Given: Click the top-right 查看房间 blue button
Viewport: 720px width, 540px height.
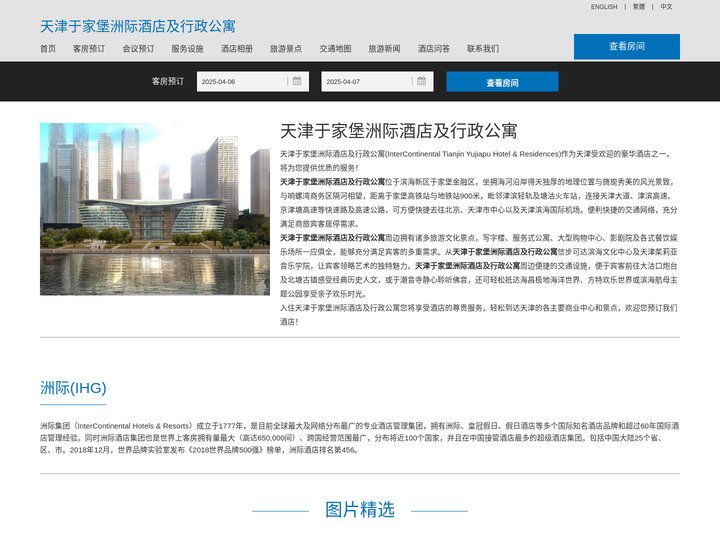Looking at the screenshot, I should [627, 46].
